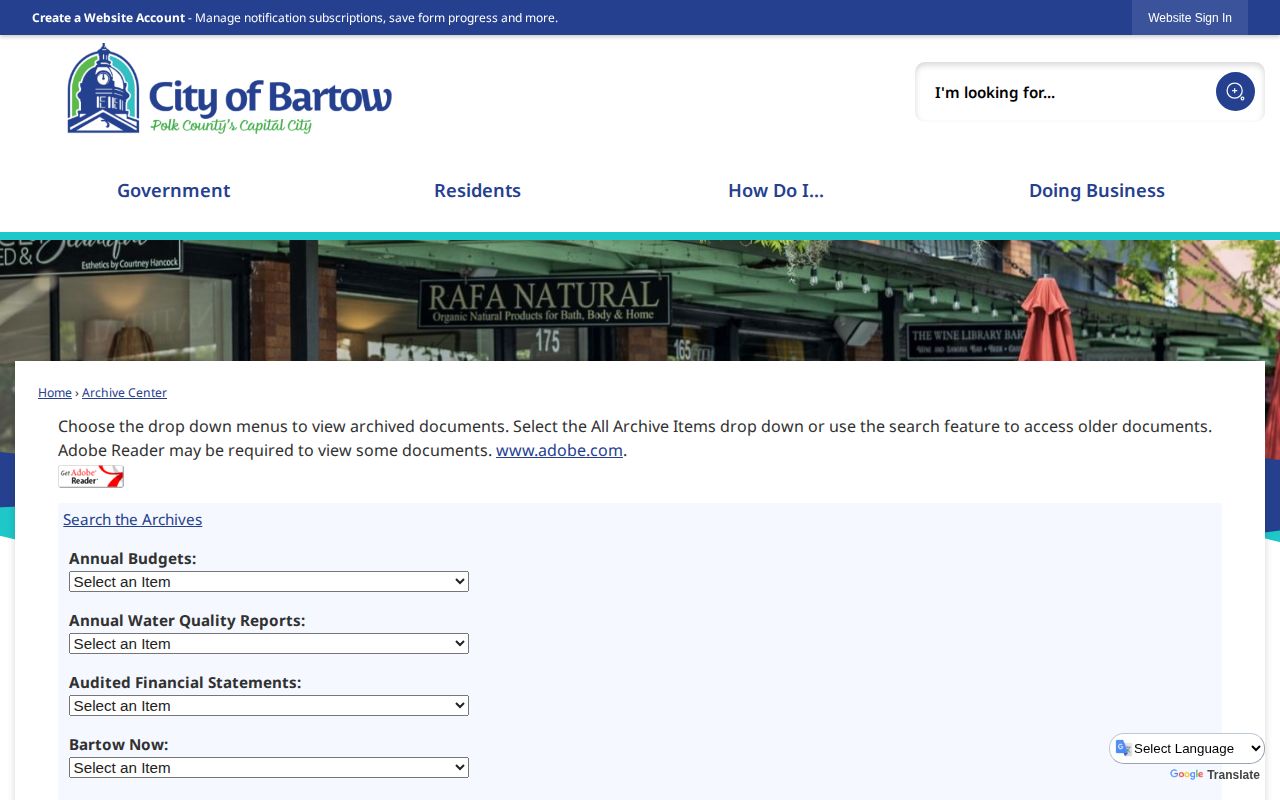Open the Annual Water Quality Reports dropdown
This screenshot has width=1280, height=800.
pyautogui.click(x=269, y=644)
